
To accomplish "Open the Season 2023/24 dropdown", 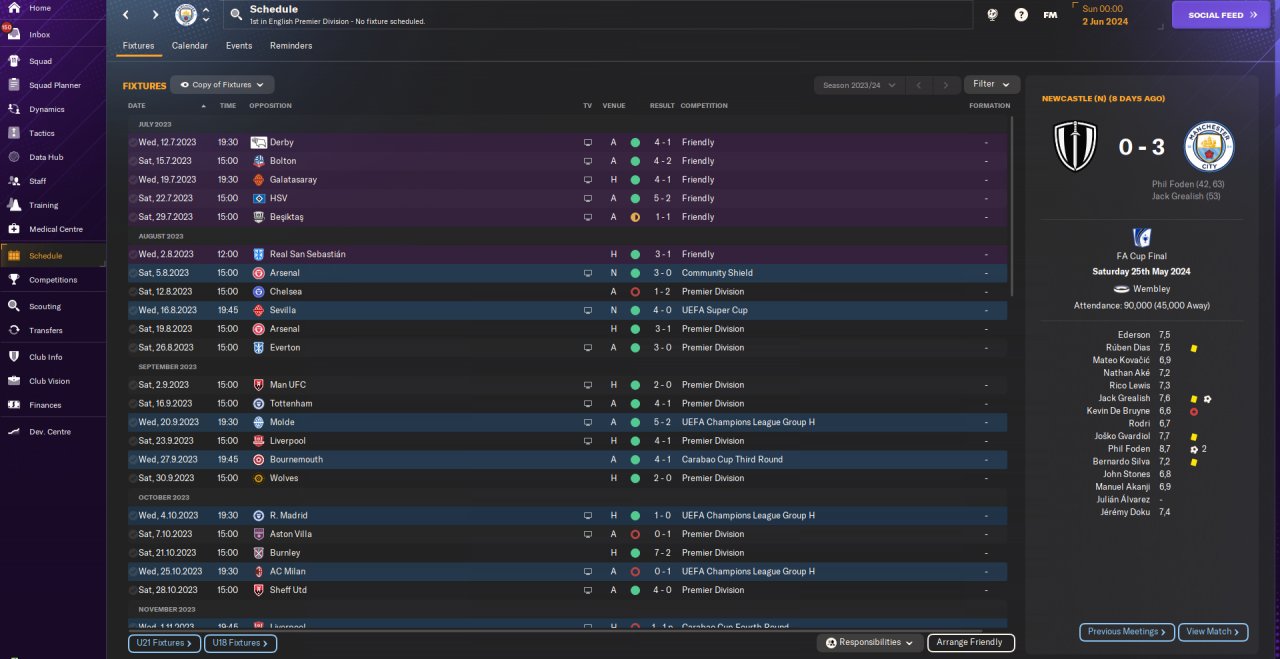I will pyautogui.click(x=859, y=85).
